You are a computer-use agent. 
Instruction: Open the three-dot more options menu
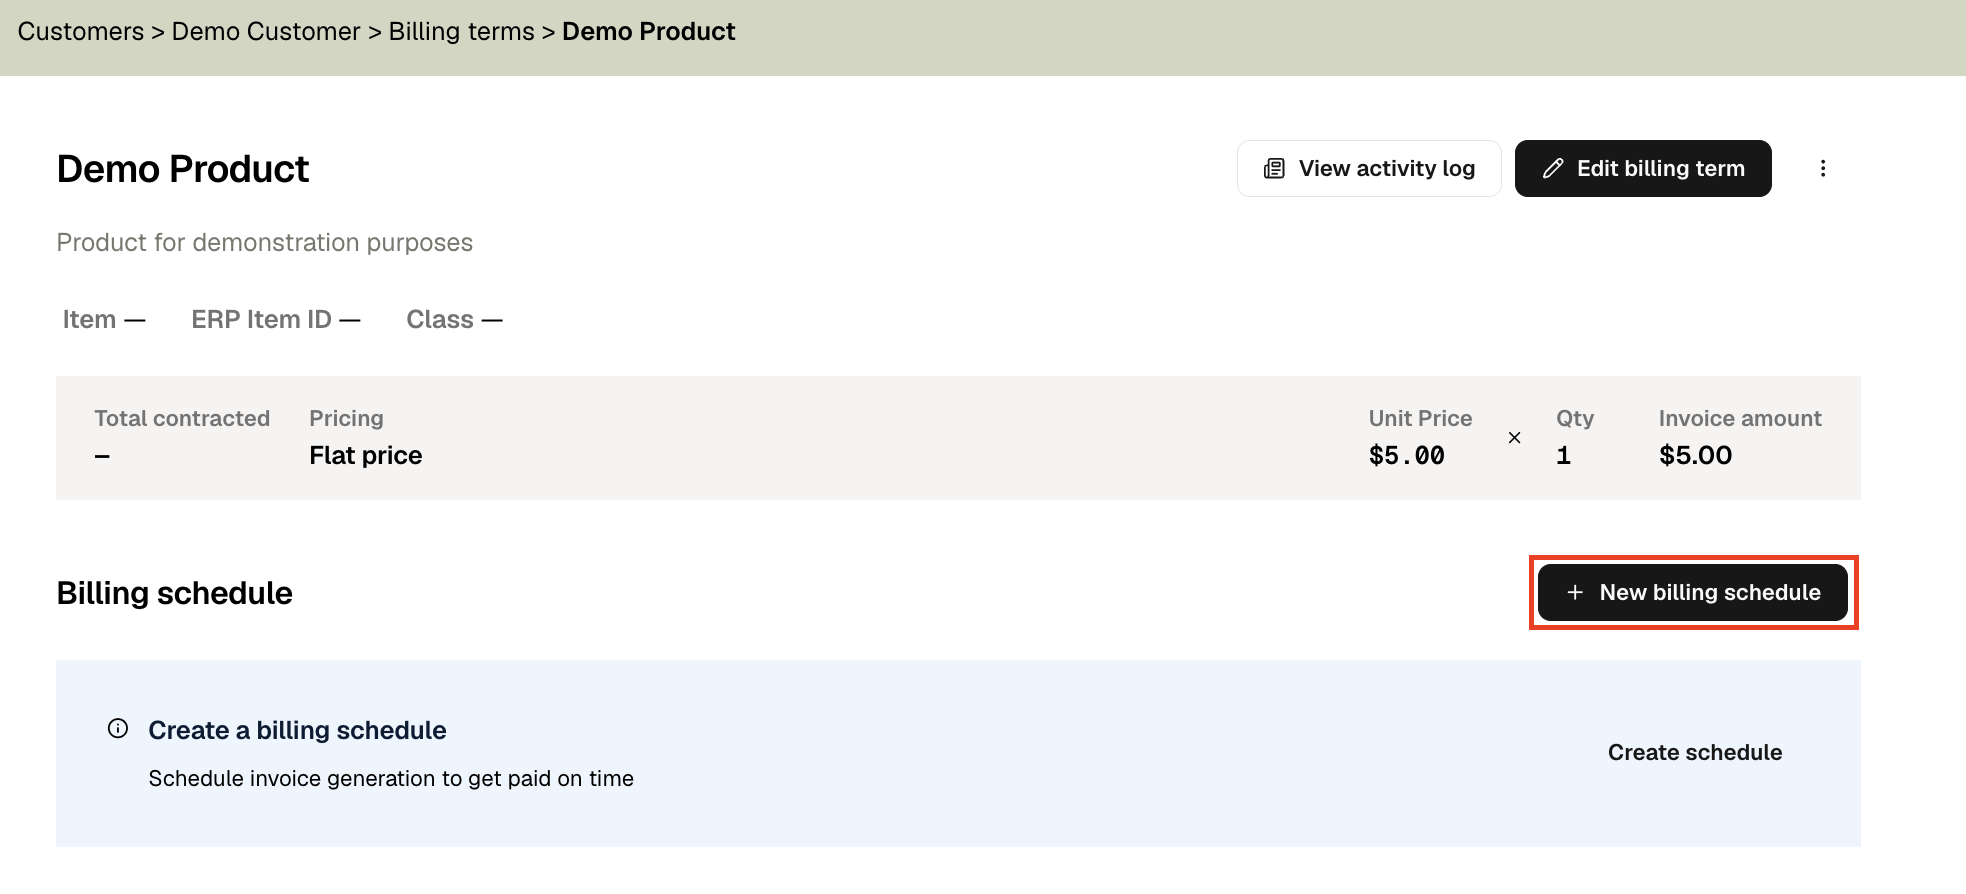[x=1823, y=168]
